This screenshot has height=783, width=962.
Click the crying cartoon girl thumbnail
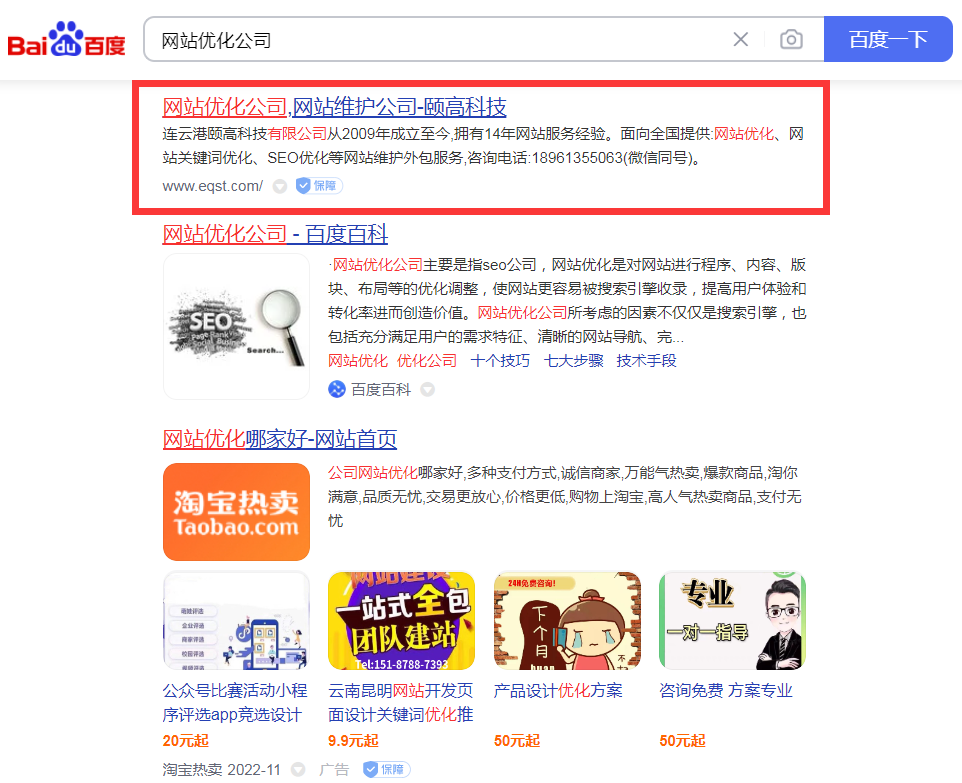pos(567,620)
